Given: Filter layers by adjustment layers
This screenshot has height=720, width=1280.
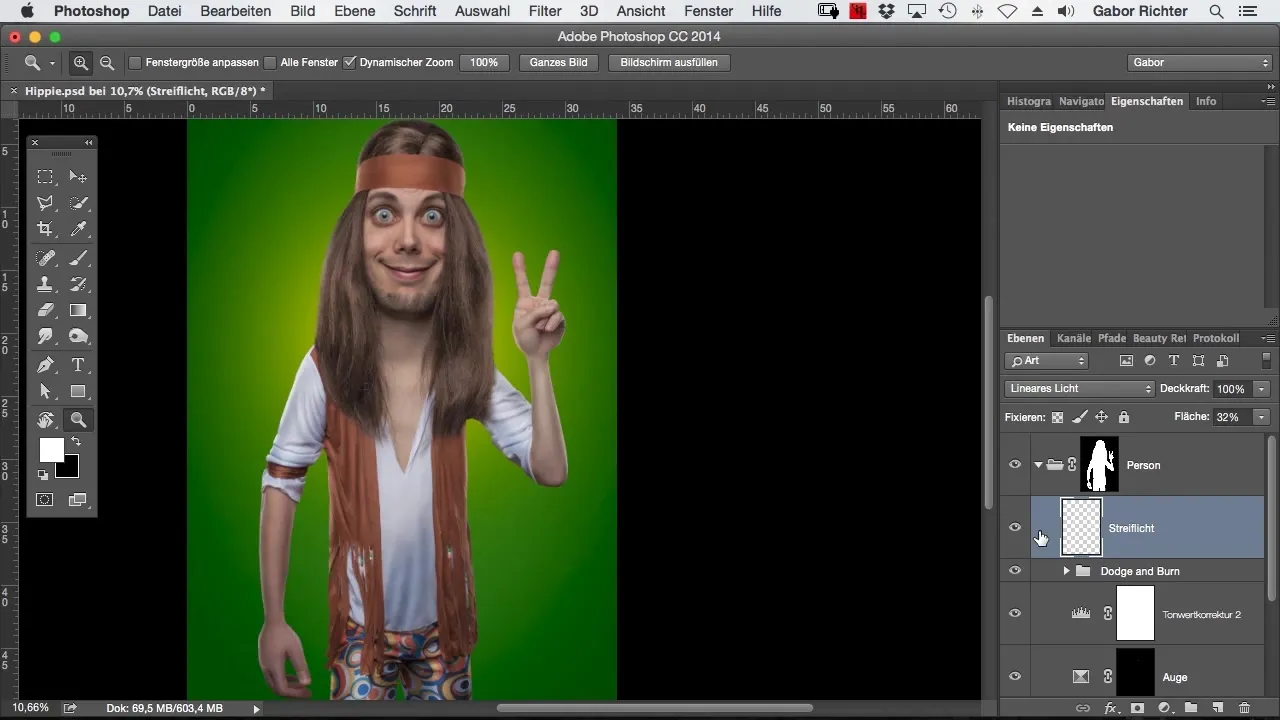Looking at the screenshot, I should coord(1150,361).
